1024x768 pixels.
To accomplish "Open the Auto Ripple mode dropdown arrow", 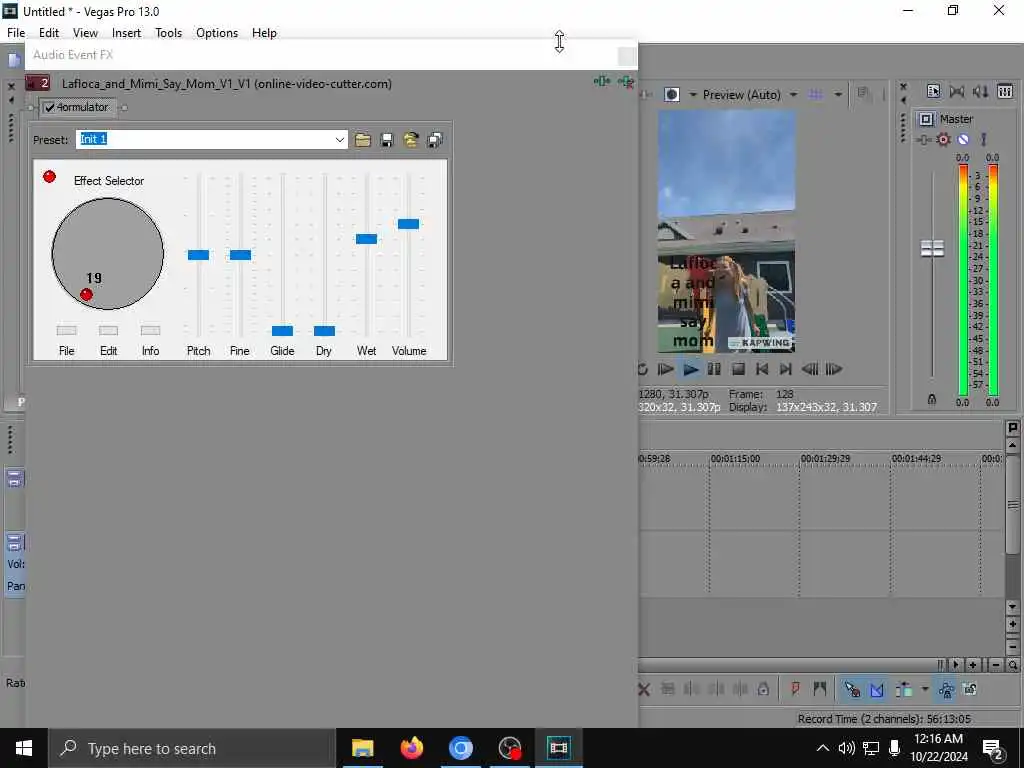I will coord(924,689).
